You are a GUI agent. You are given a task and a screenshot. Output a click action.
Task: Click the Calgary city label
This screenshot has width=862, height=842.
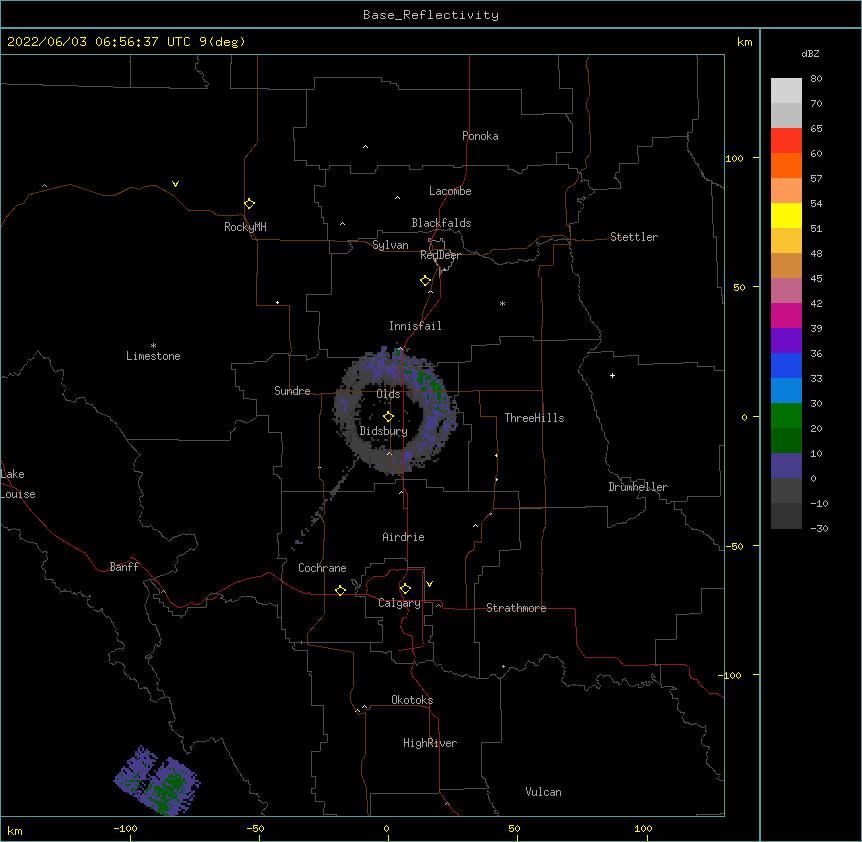(x=399, y=603)
